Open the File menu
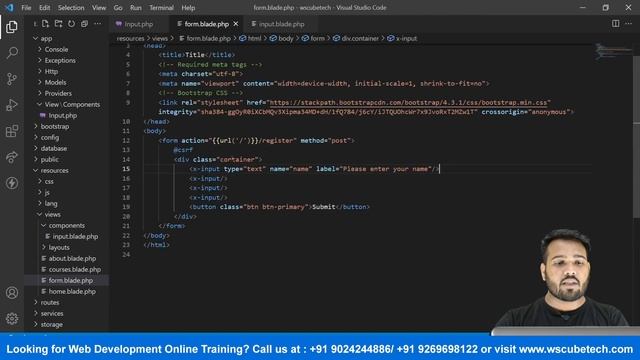Viewport: 640px width, 360px height. coord(26,8)
